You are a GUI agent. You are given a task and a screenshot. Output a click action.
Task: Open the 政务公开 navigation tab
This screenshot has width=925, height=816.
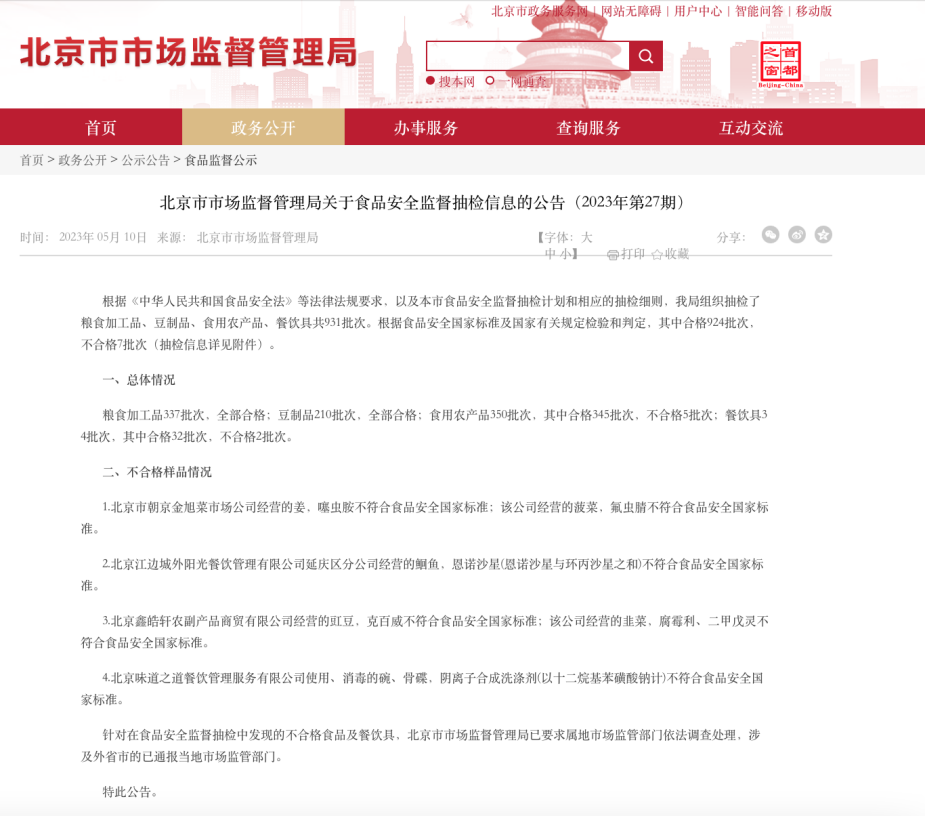(x=263, y=127)
